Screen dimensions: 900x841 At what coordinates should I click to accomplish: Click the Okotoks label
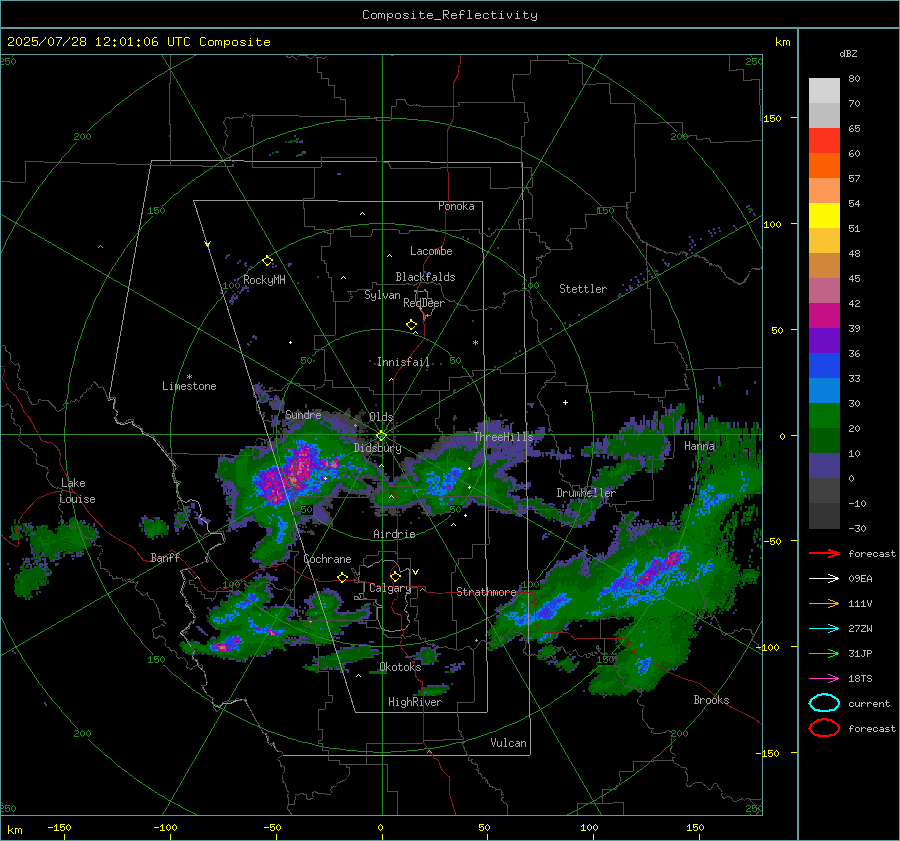click(x=400, y=667)
